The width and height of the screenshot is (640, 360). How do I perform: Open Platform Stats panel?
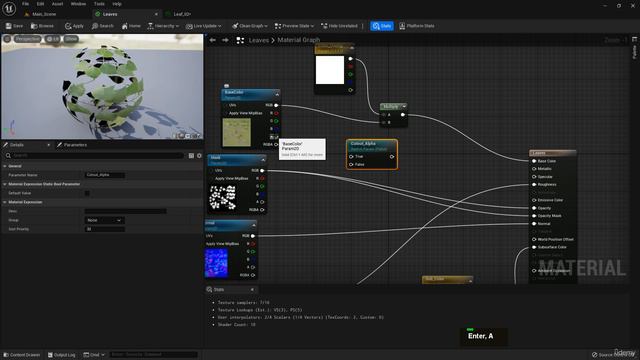click(x=417, y=26)
